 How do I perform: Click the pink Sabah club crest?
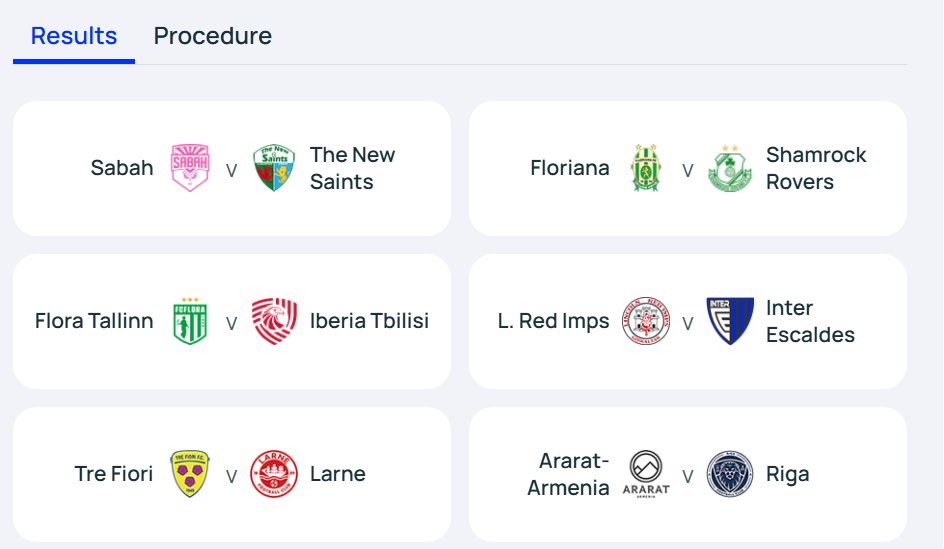190,168
